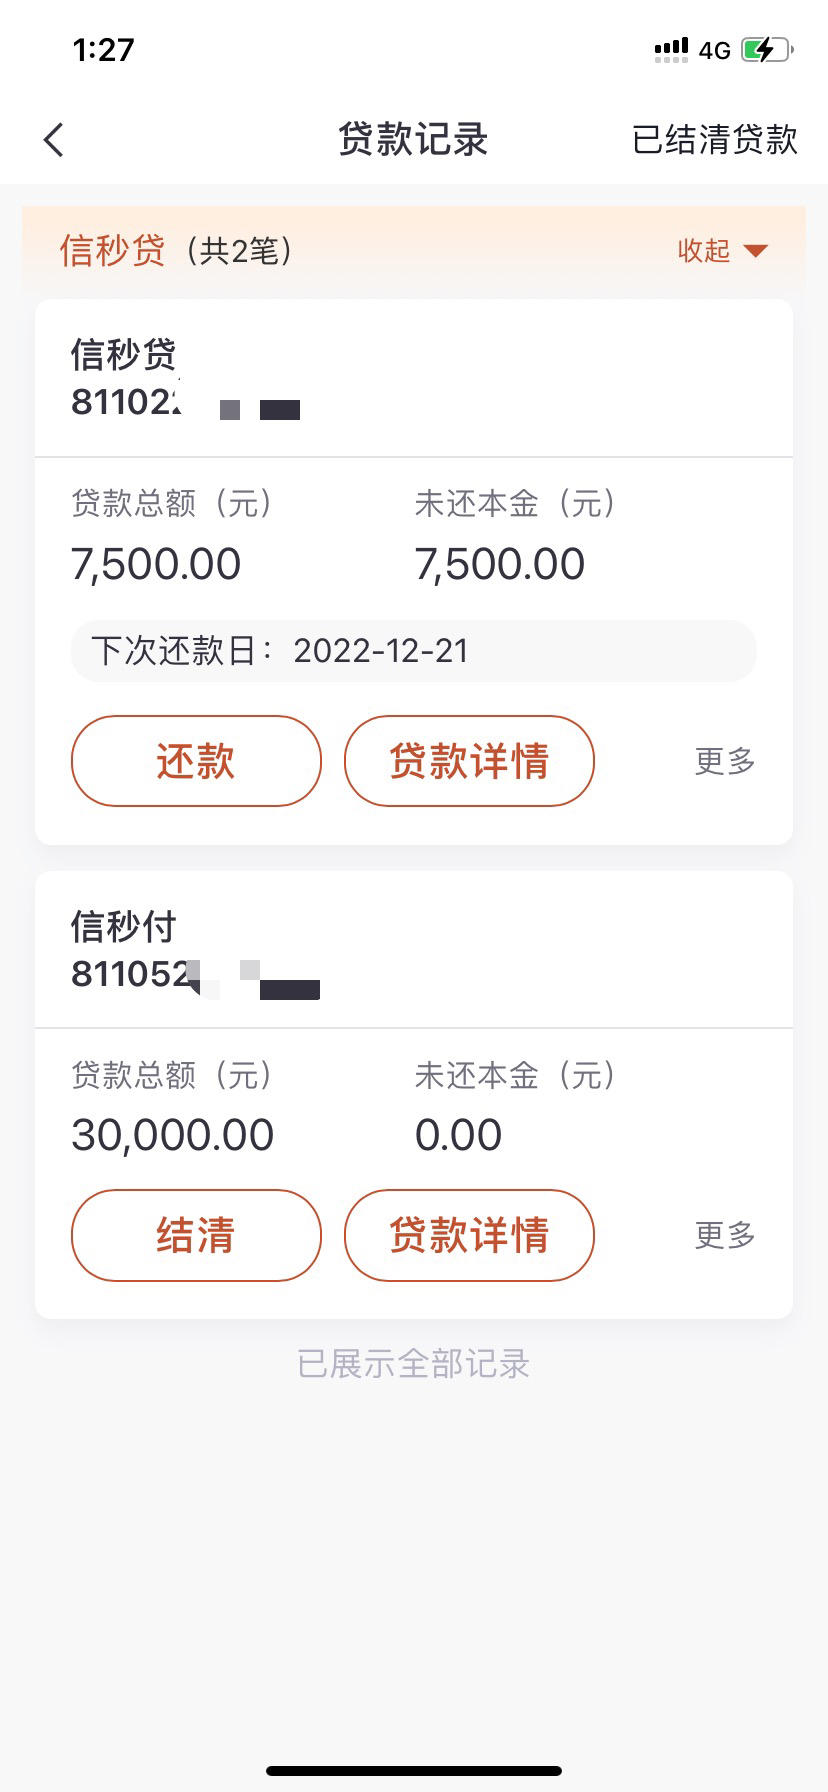Tap the clock time in status bar

(103, 50)
